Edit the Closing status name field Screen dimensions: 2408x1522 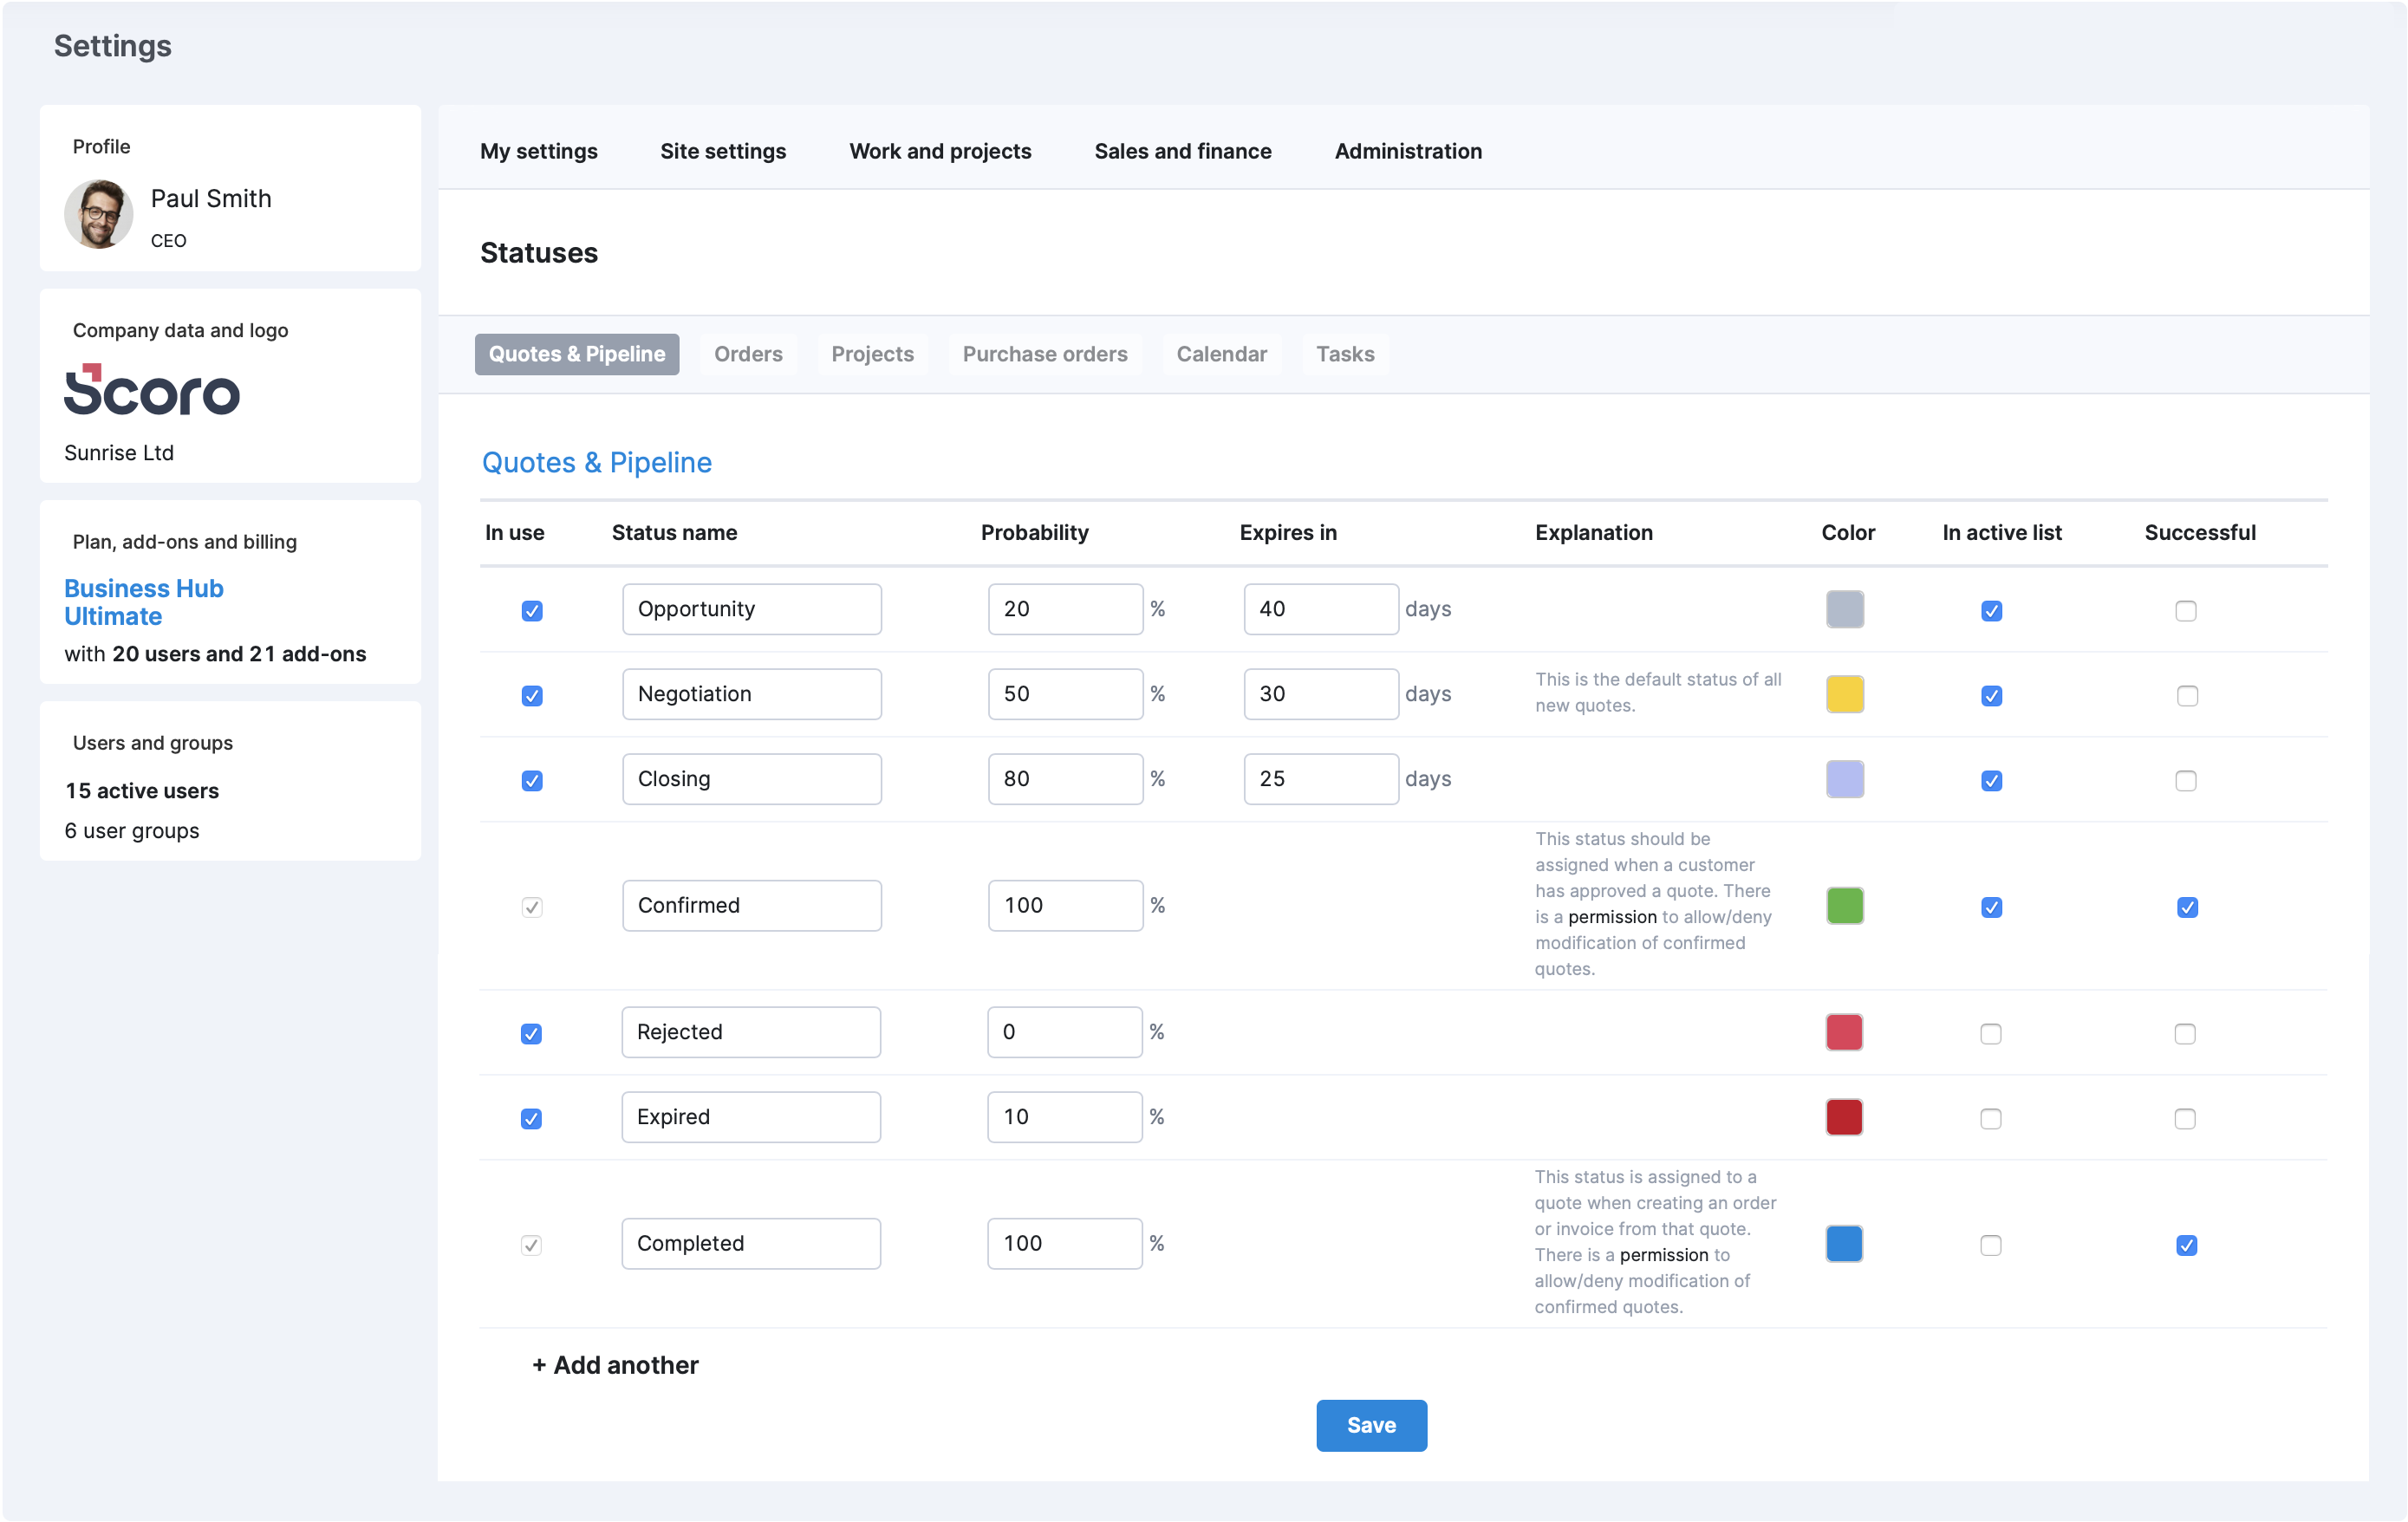point(752,779)
